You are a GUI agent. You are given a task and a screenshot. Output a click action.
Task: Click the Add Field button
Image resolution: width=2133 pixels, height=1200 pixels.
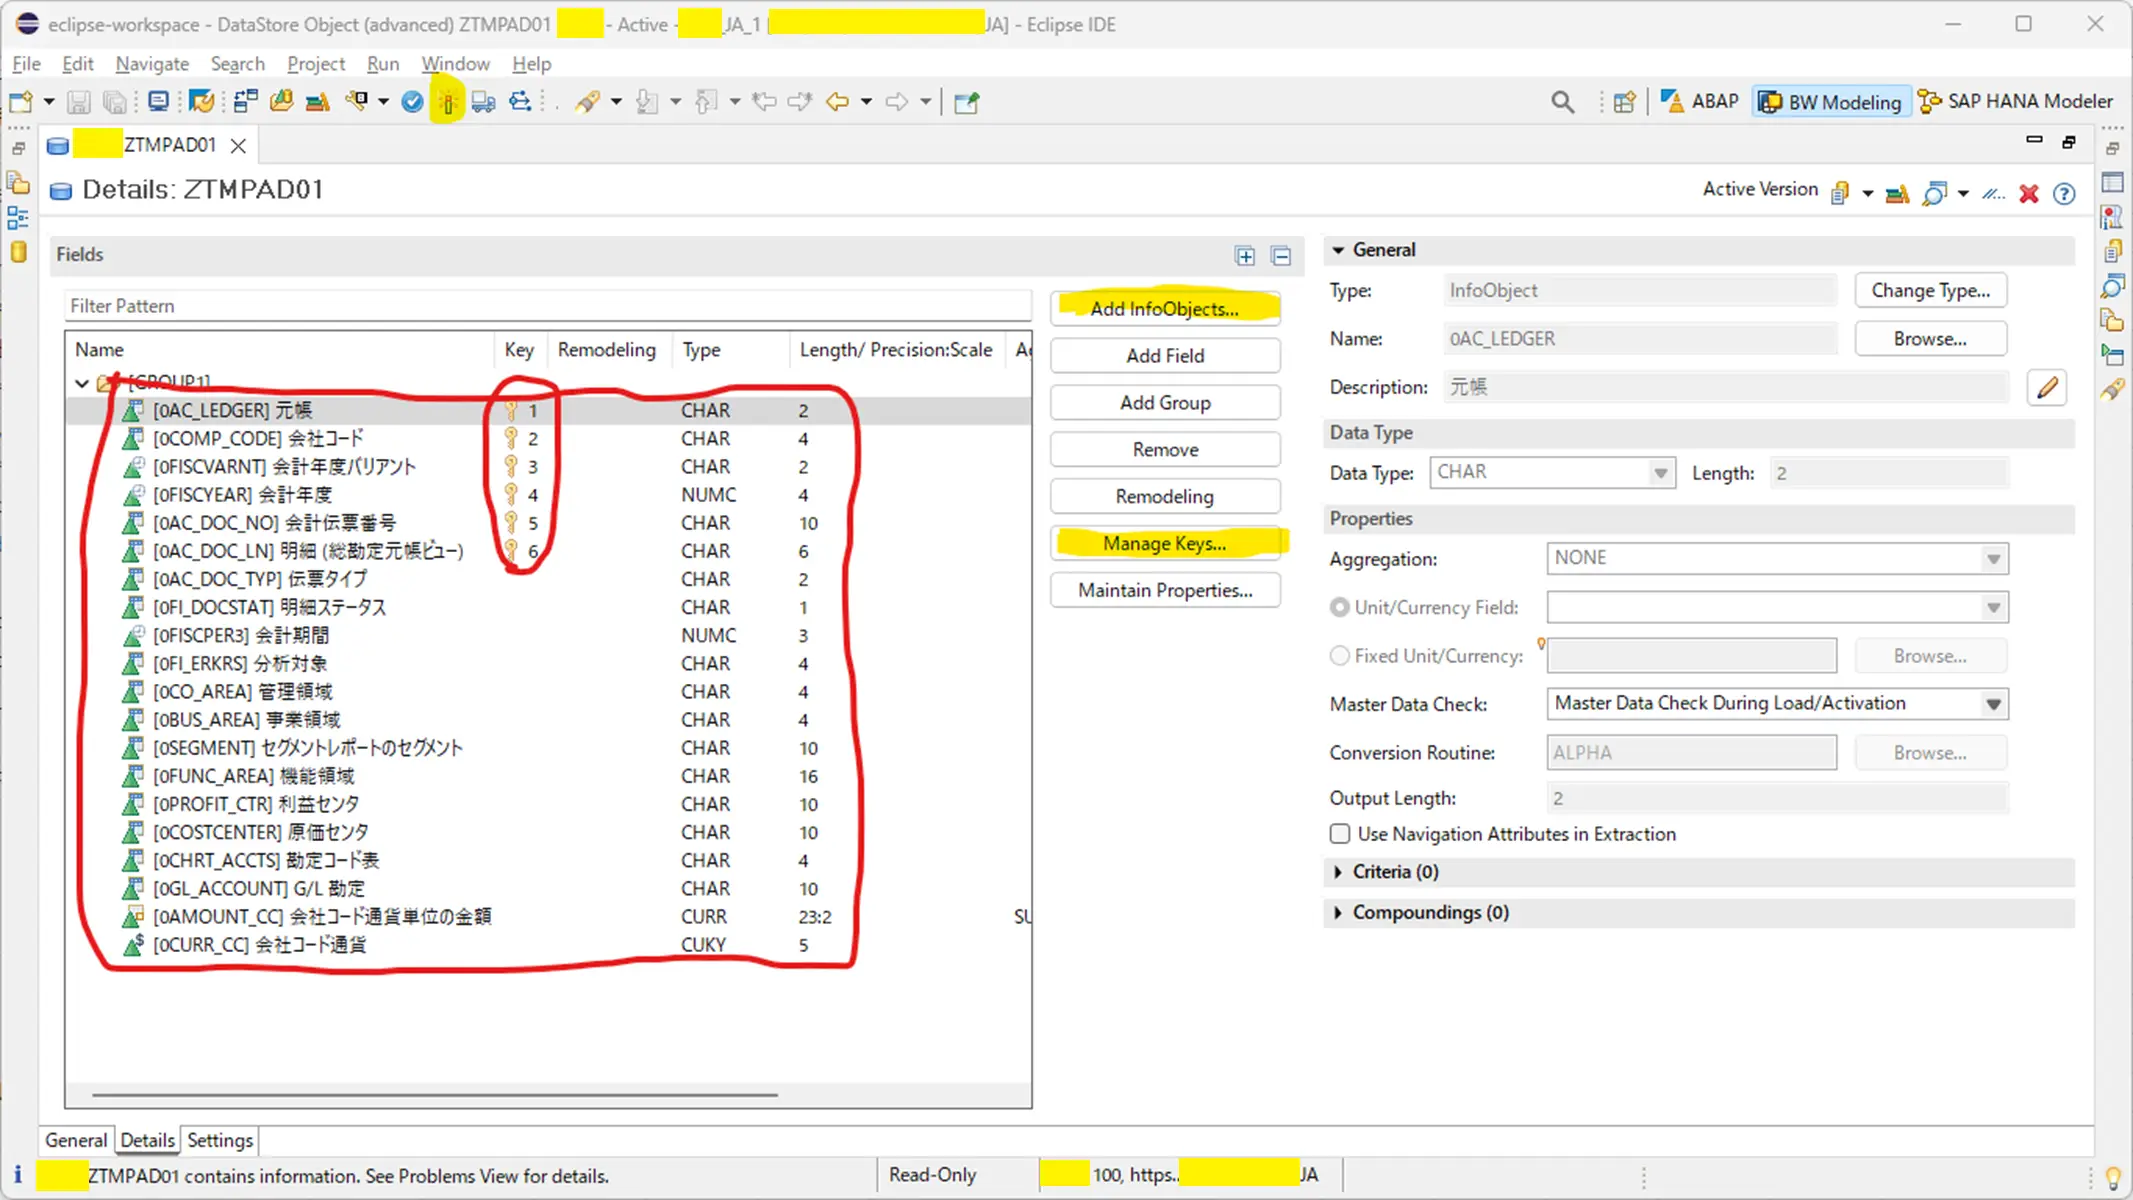click(1165, 356)
